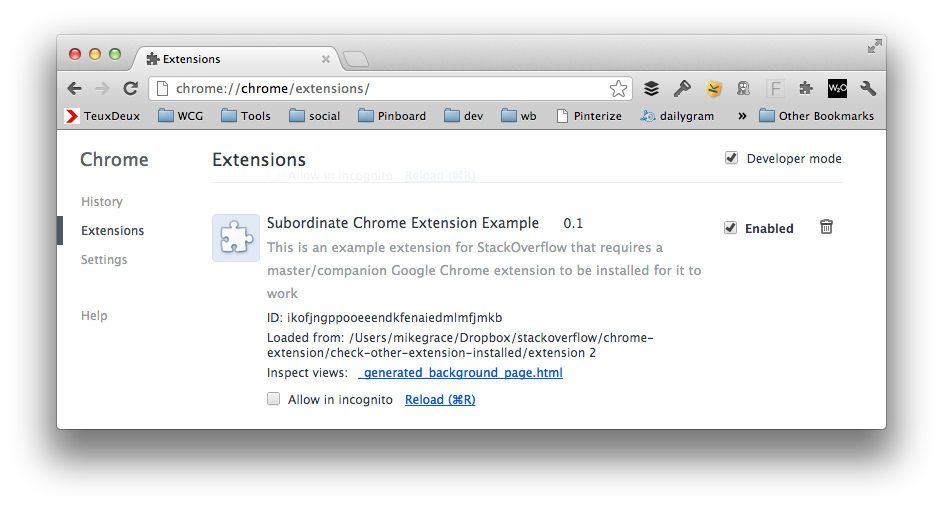The width and height of the screenshot is (943, 508).
Task: Bookmark this page with the star icon
Action: tap(618, 89)
